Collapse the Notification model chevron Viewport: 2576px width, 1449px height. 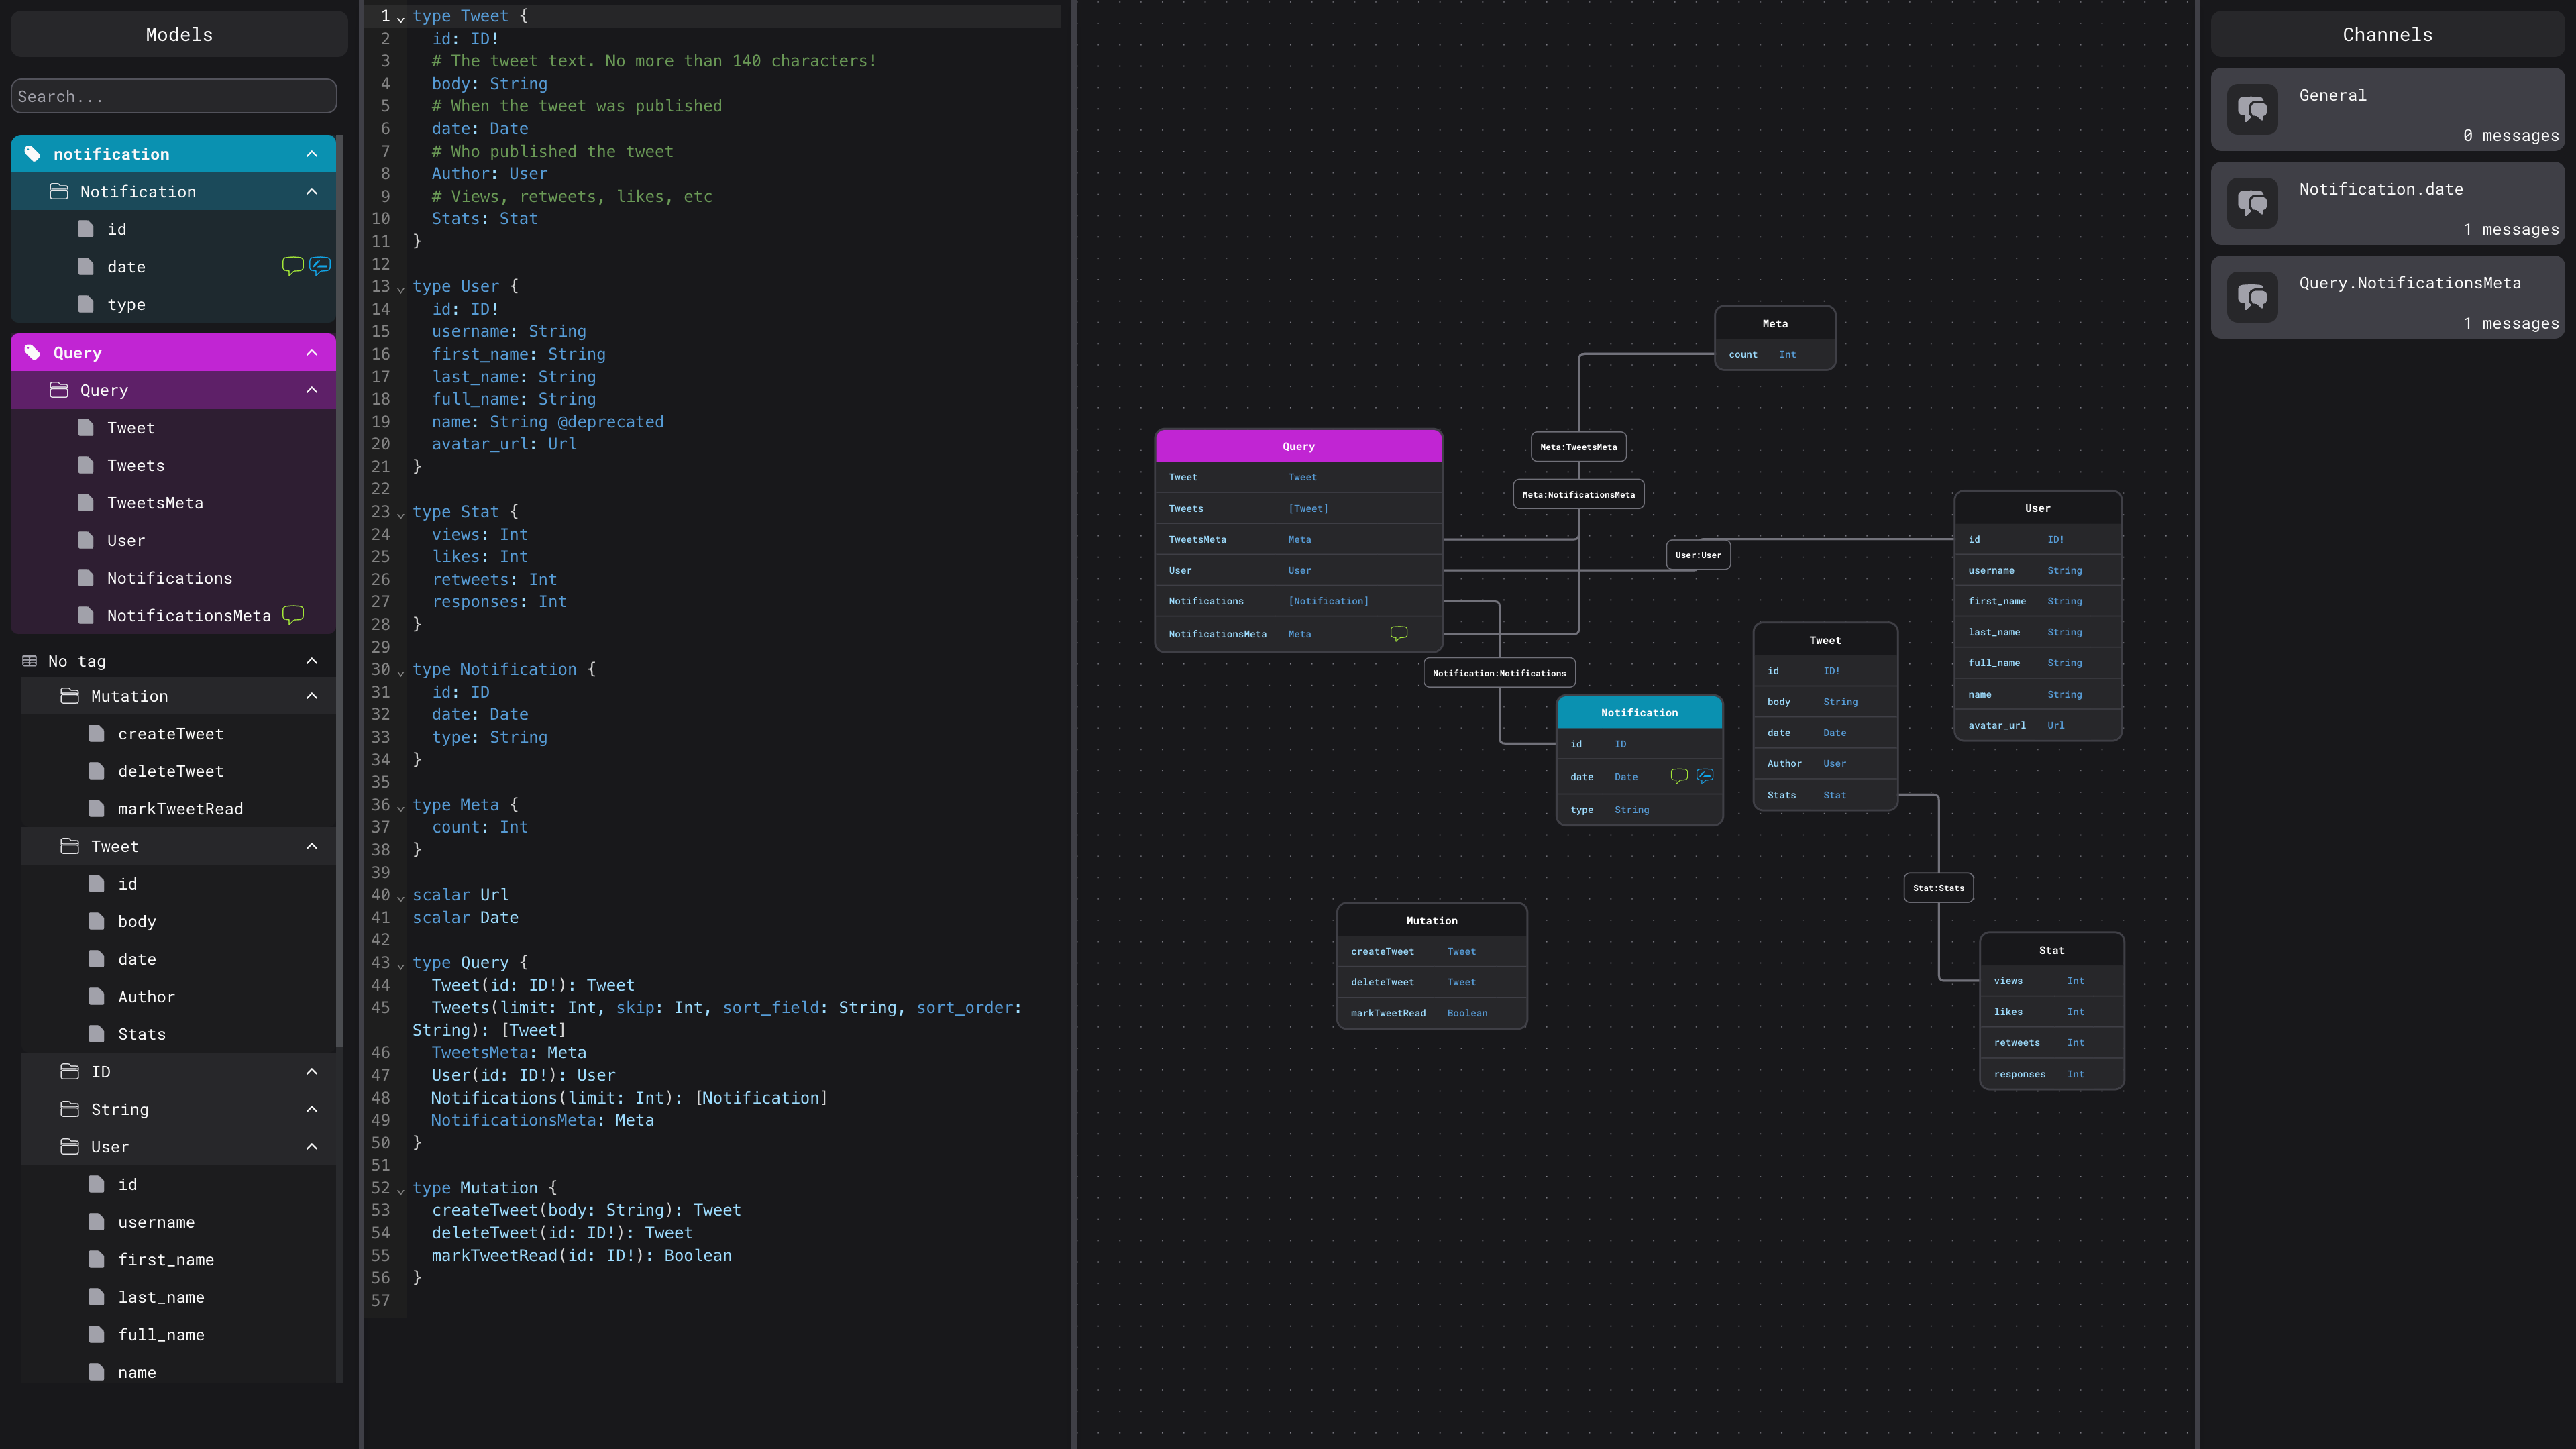tap(312, 191)
